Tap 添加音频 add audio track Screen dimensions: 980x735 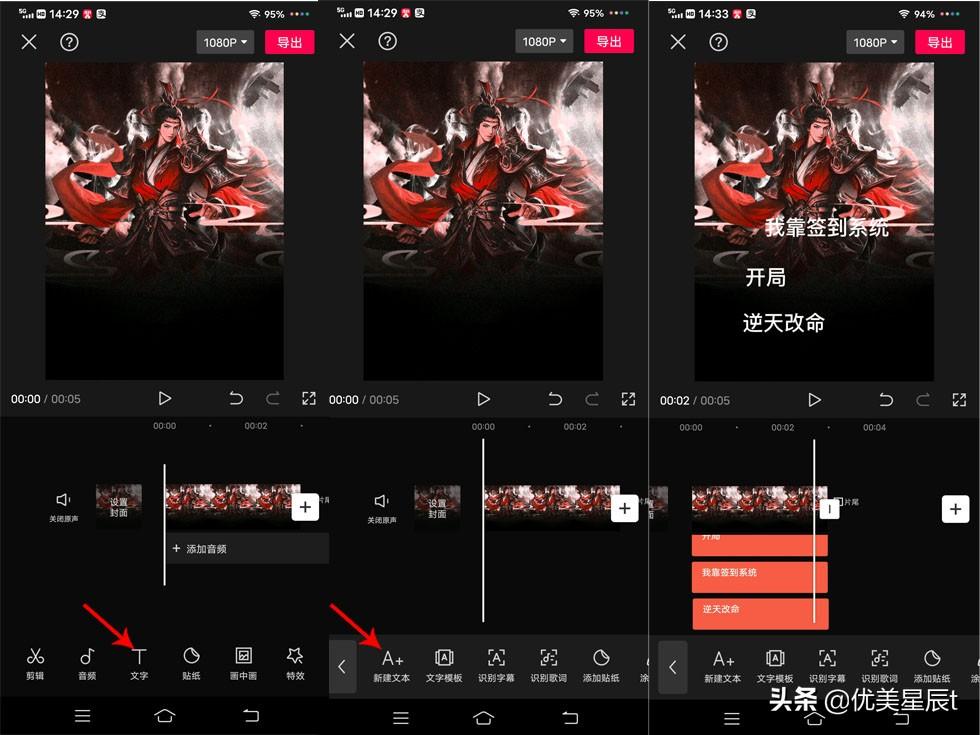247,549
